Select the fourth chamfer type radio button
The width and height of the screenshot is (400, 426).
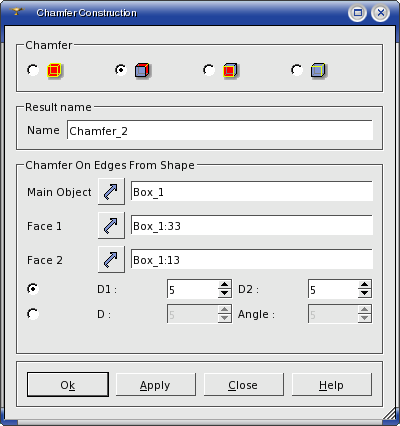297,70
